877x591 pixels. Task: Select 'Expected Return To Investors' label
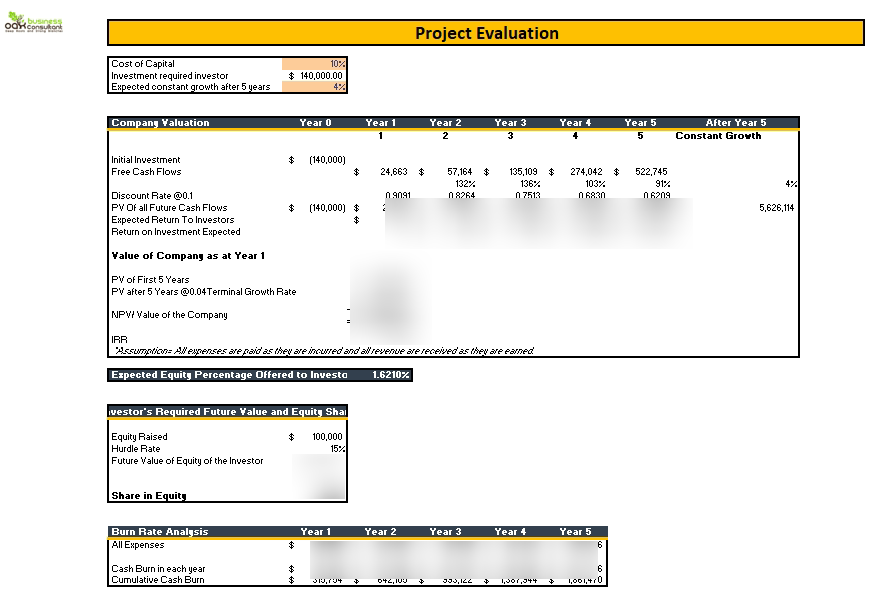pos(172,220)
